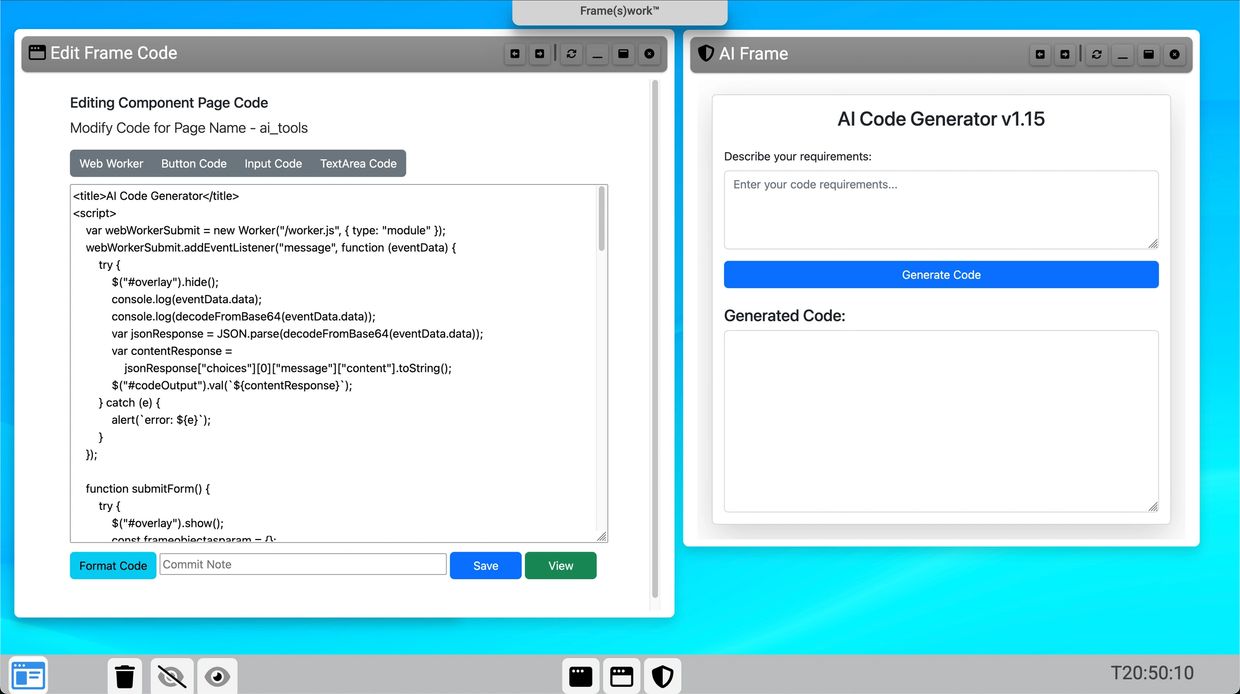The height and width of the screenshot is (694, 1240).
Task: Click the Format Code button
Action: coord(113,566)
